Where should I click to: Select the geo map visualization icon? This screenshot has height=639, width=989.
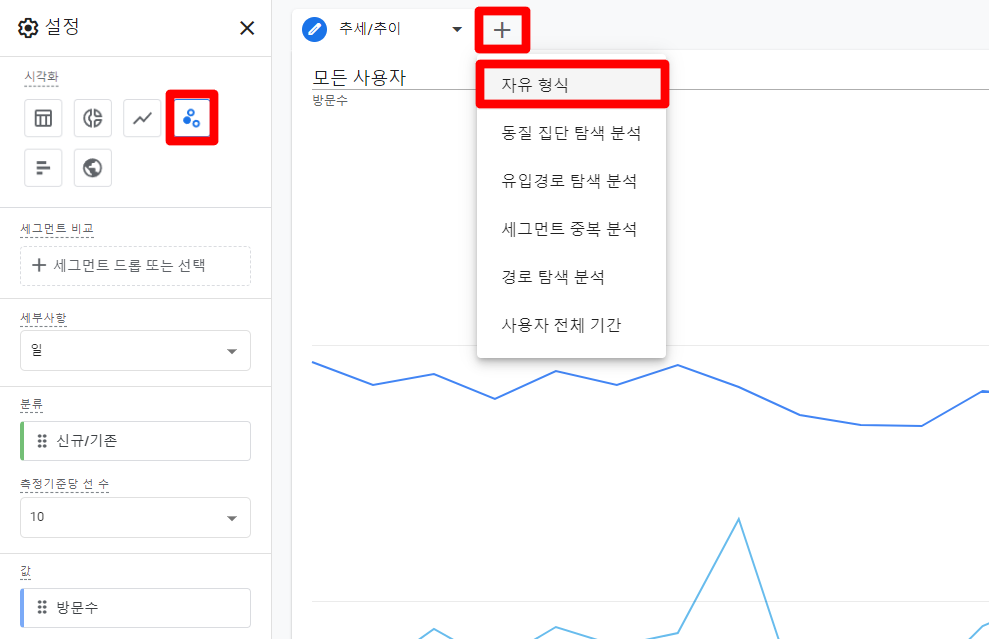pos(93,167)
